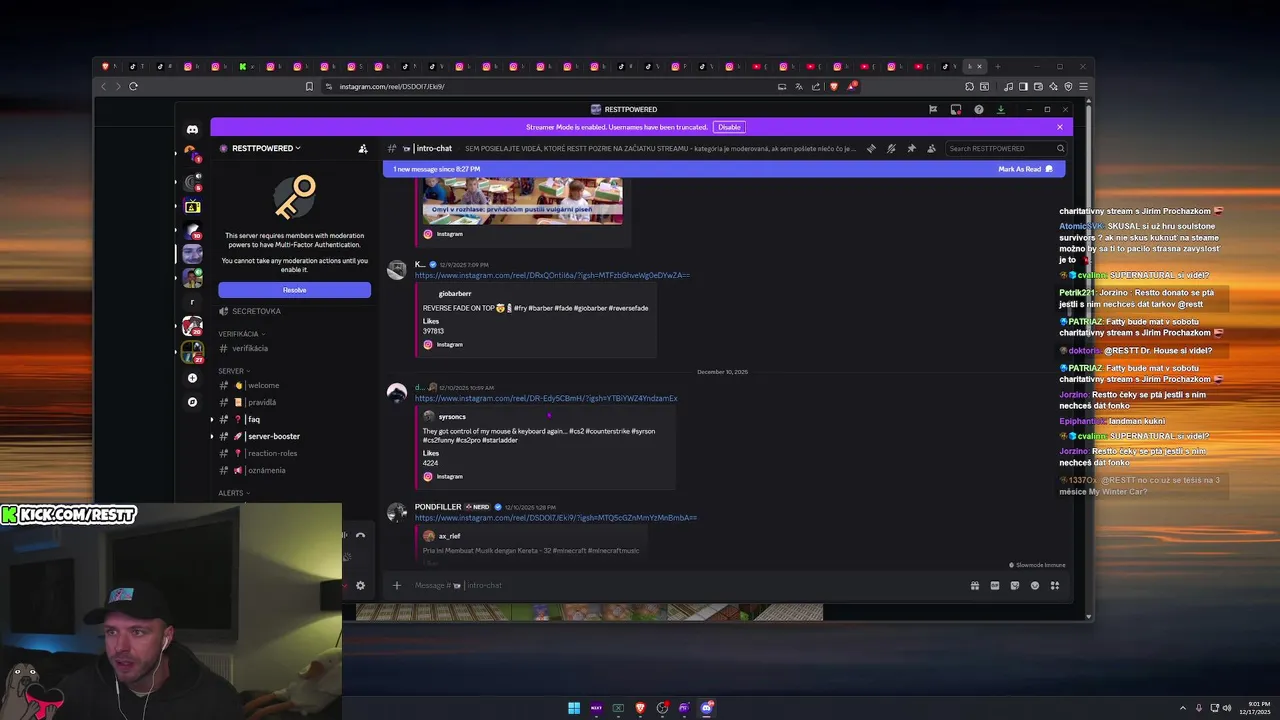This screenshot has height=720, width=1280.
Task: Open emoji picker icon
Action: [1035, 585]
